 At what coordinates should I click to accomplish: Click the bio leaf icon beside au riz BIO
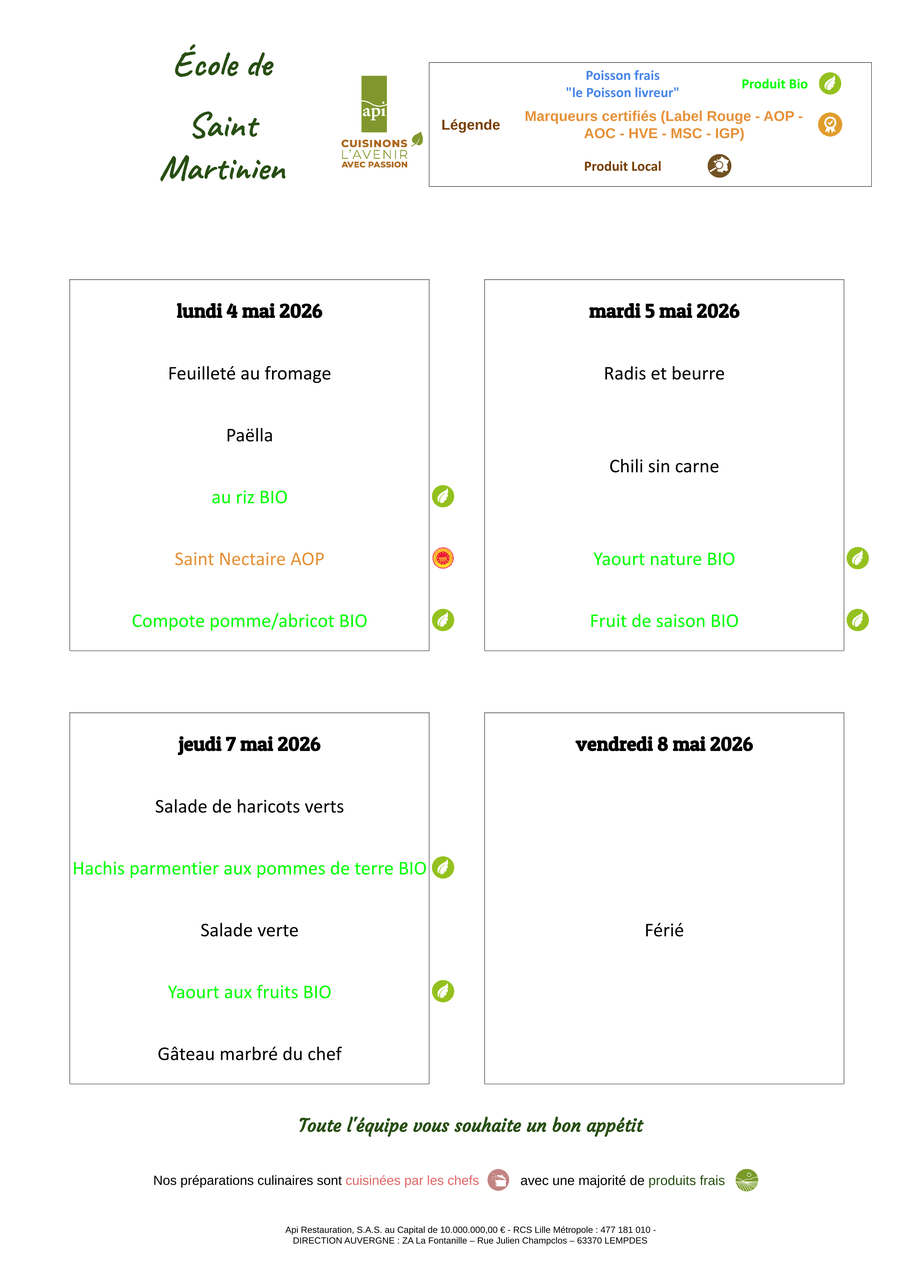pyautogui.click(x=443, y=497)
